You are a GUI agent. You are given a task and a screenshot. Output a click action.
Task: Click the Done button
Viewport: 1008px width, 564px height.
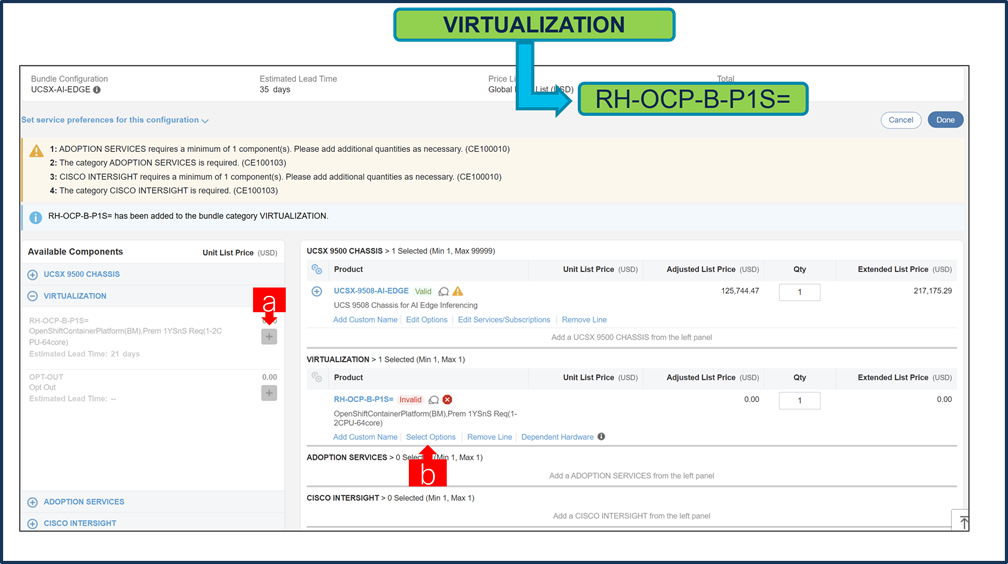(945, 120)
